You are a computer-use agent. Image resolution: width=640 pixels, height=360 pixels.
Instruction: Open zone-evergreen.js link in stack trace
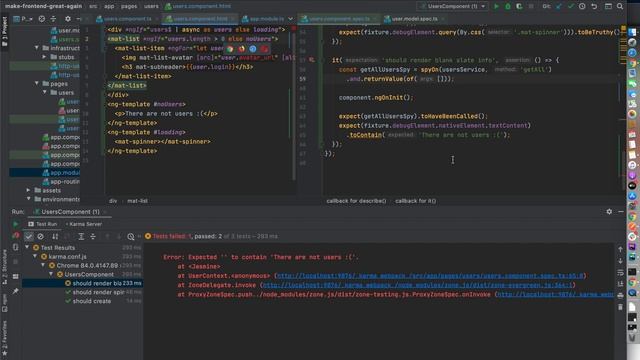point(418,285)
